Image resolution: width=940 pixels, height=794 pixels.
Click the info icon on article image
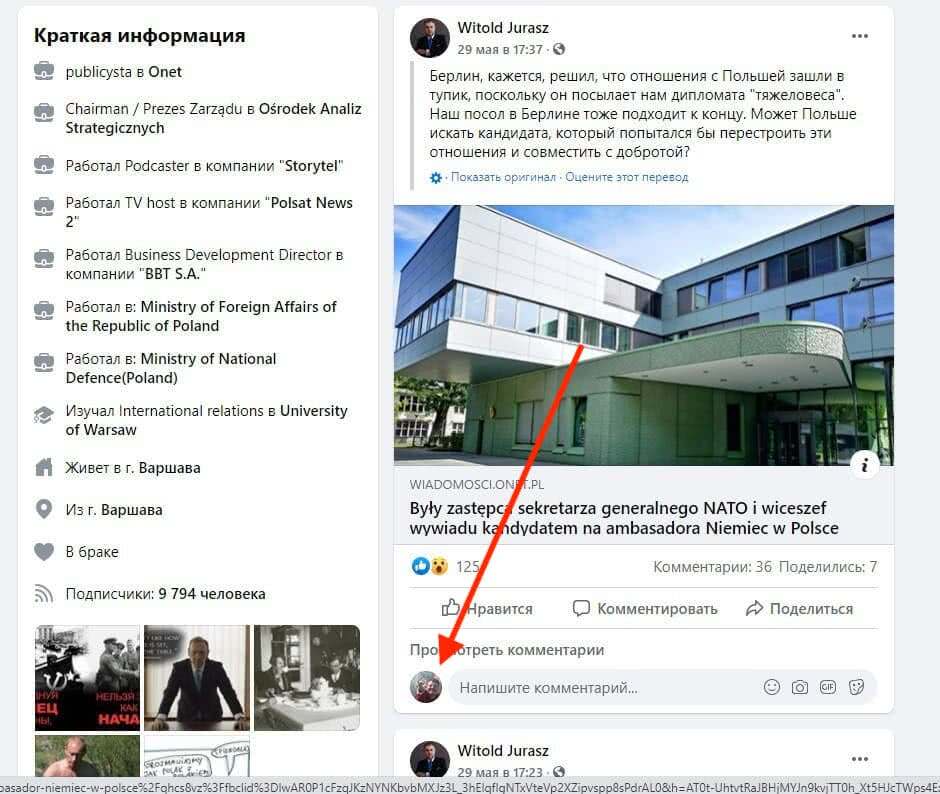(x=864, y=465)
